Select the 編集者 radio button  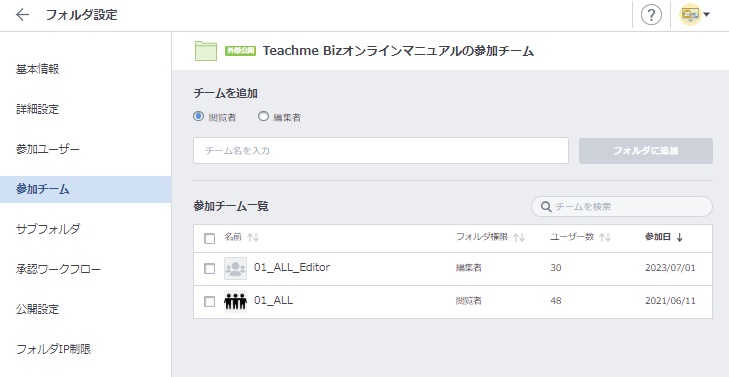263,116
